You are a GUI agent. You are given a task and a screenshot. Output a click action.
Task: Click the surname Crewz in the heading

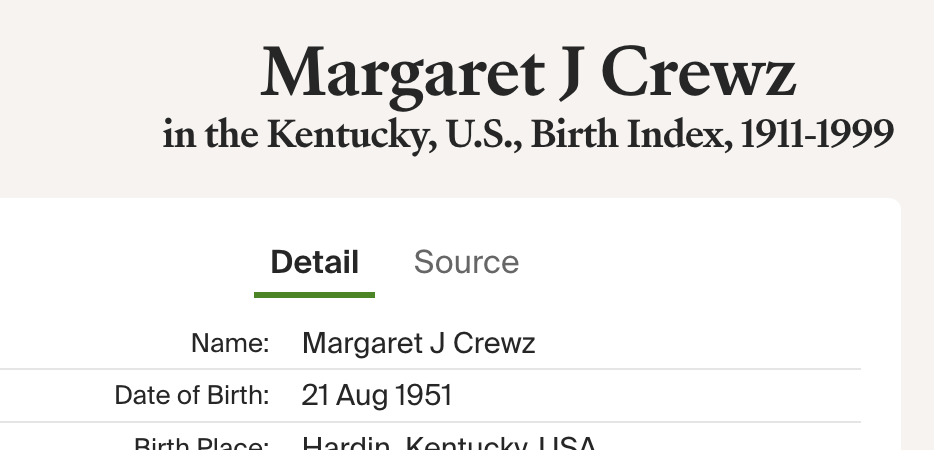(x=699, y=75)
